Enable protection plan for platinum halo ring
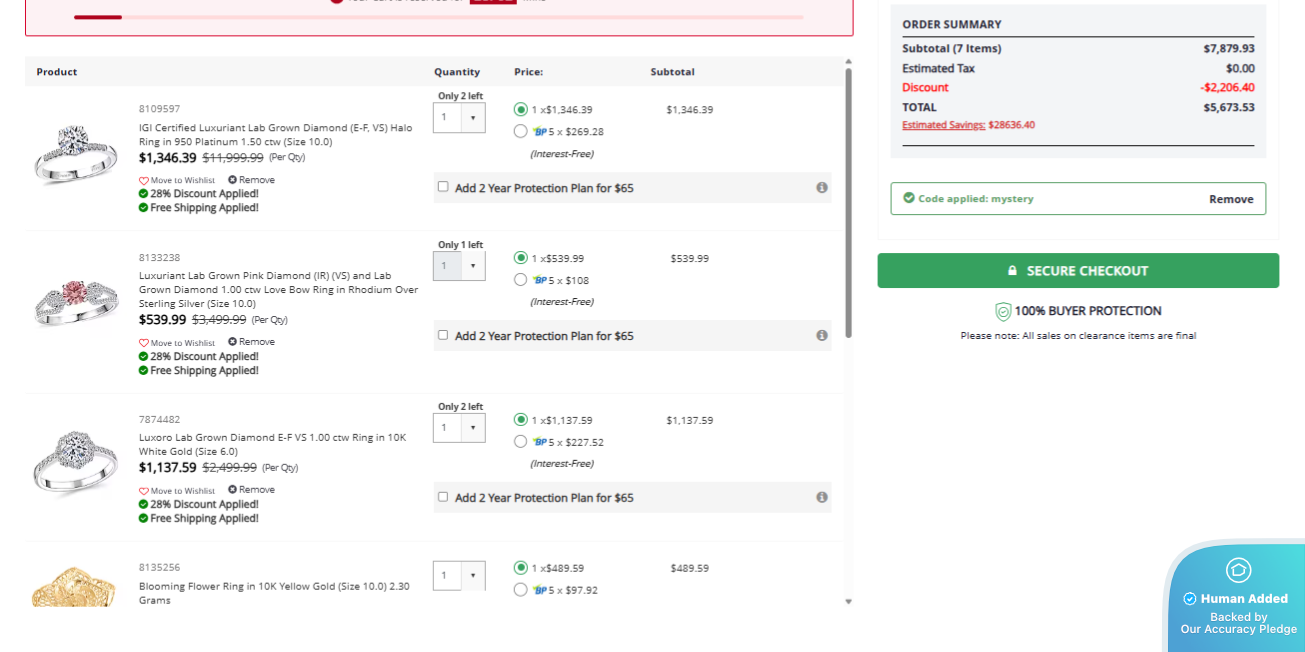Image resolution: width=1305 pixels, height=652 pixels. point(443,187)
